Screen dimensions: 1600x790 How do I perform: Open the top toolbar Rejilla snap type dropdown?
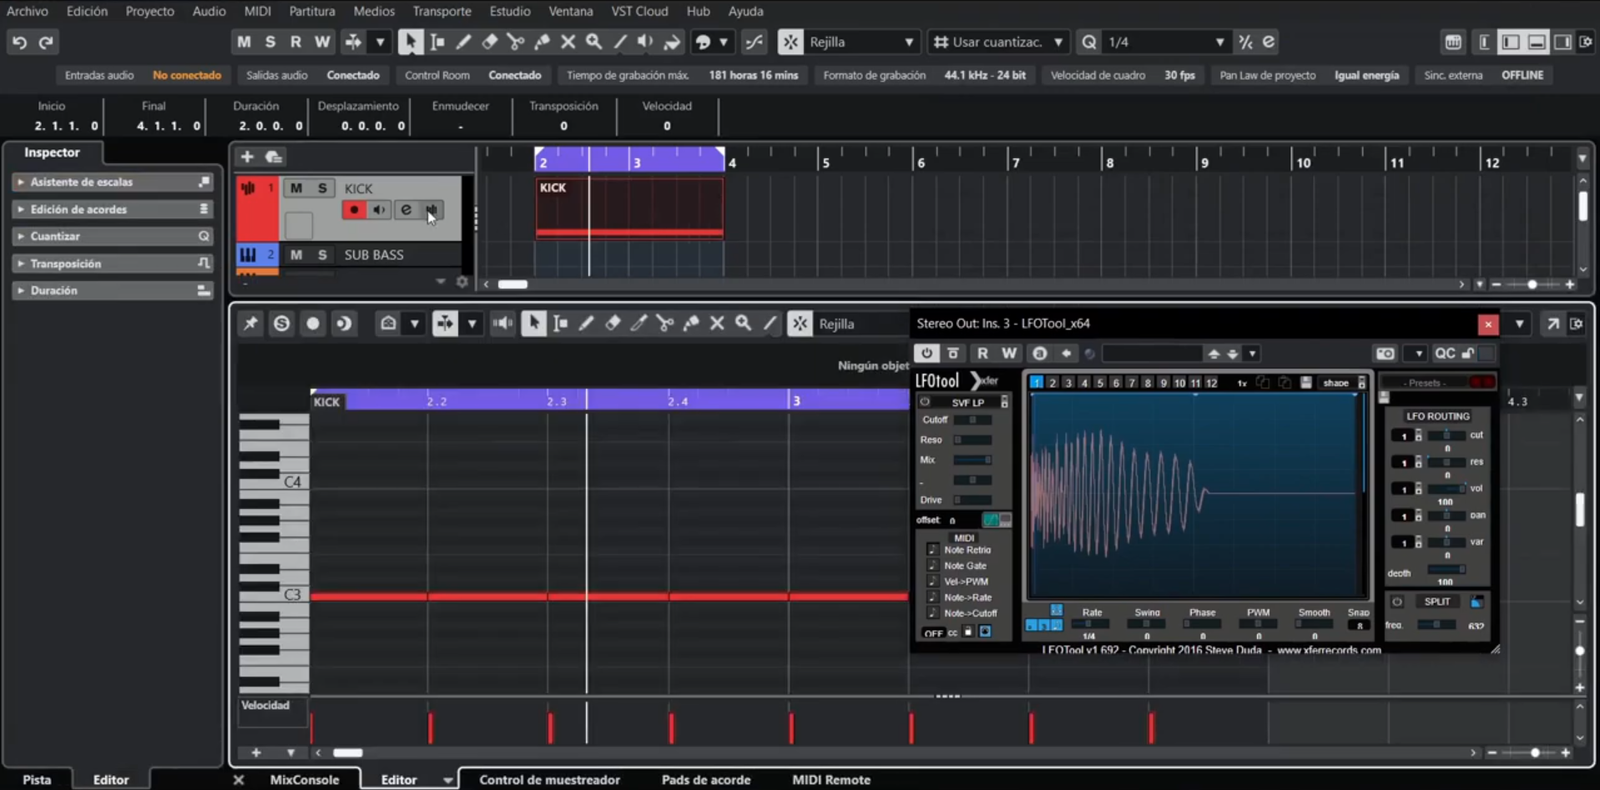908,42
